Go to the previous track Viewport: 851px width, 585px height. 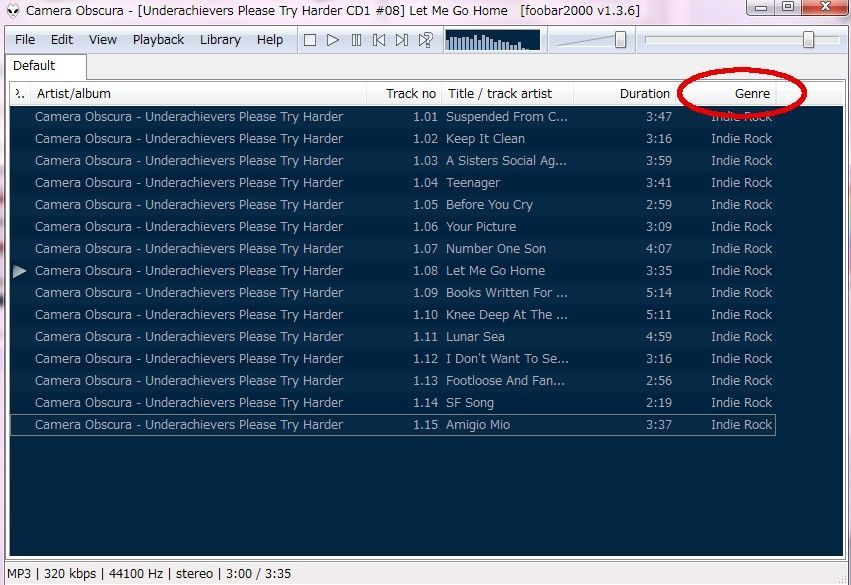379,40
